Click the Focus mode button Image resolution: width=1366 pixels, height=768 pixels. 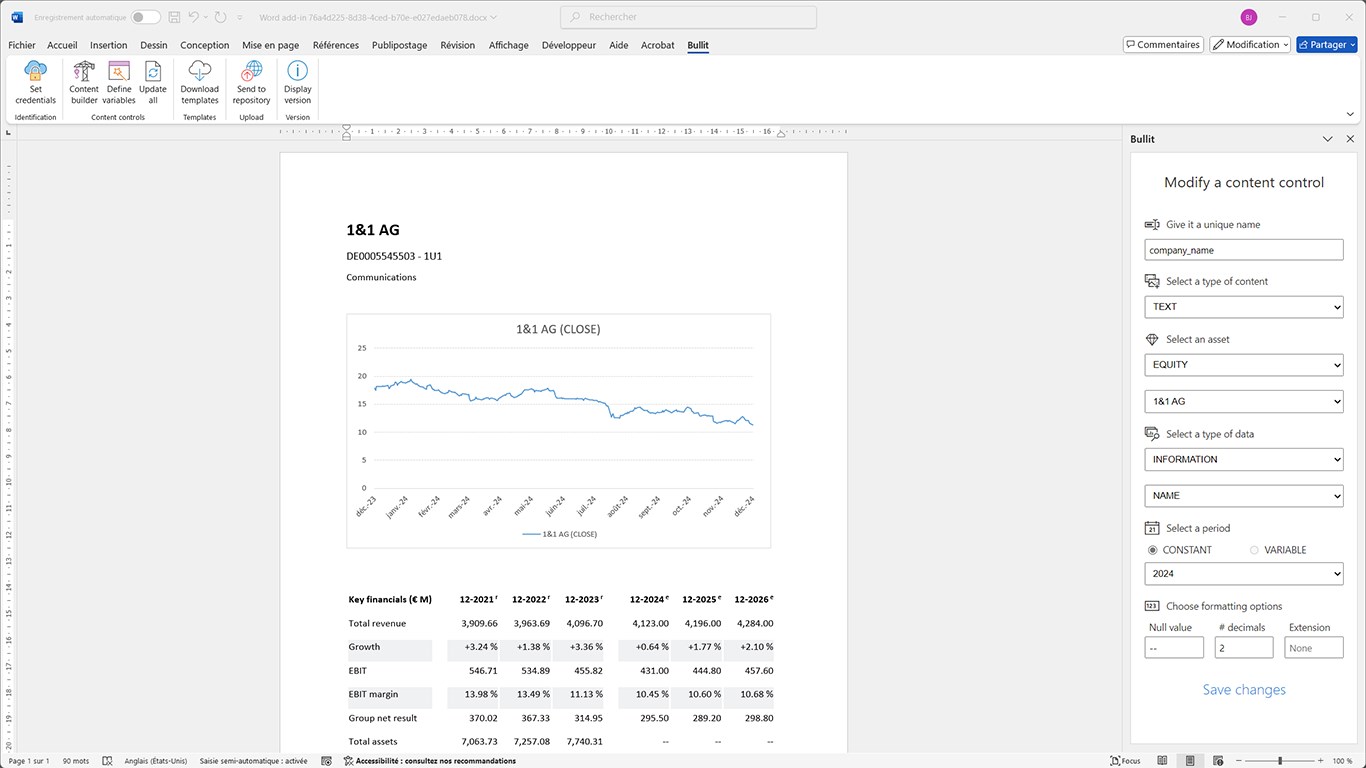tap(1125, 761)
